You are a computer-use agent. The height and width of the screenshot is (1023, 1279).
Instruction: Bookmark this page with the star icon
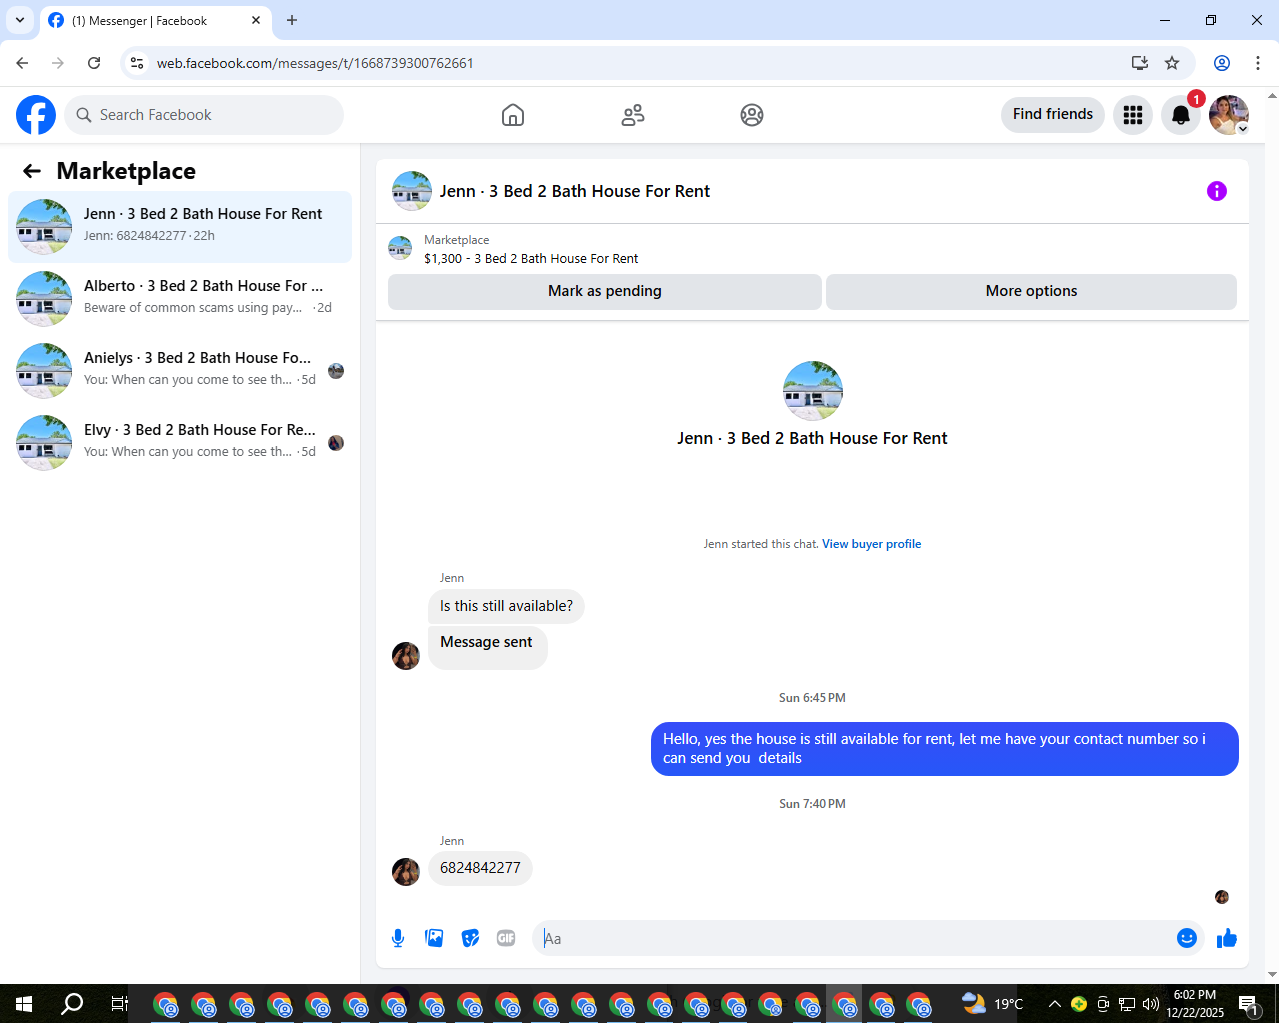1172,63
